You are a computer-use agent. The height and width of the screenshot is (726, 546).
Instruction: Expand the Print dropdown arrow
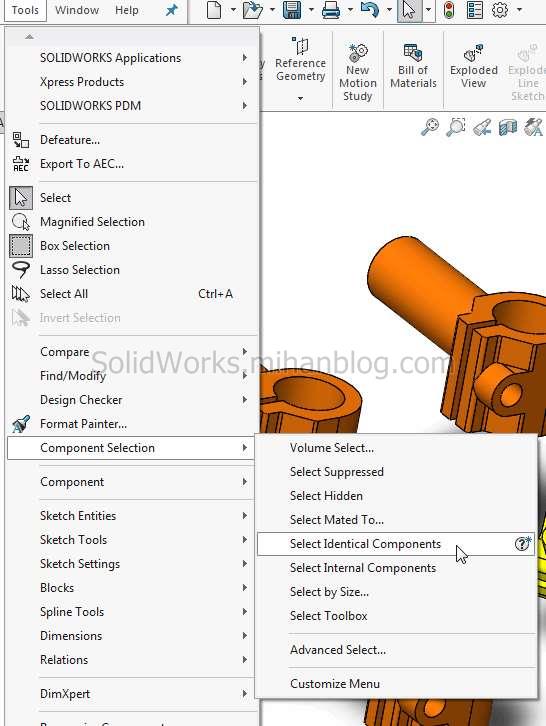(350, 10)
